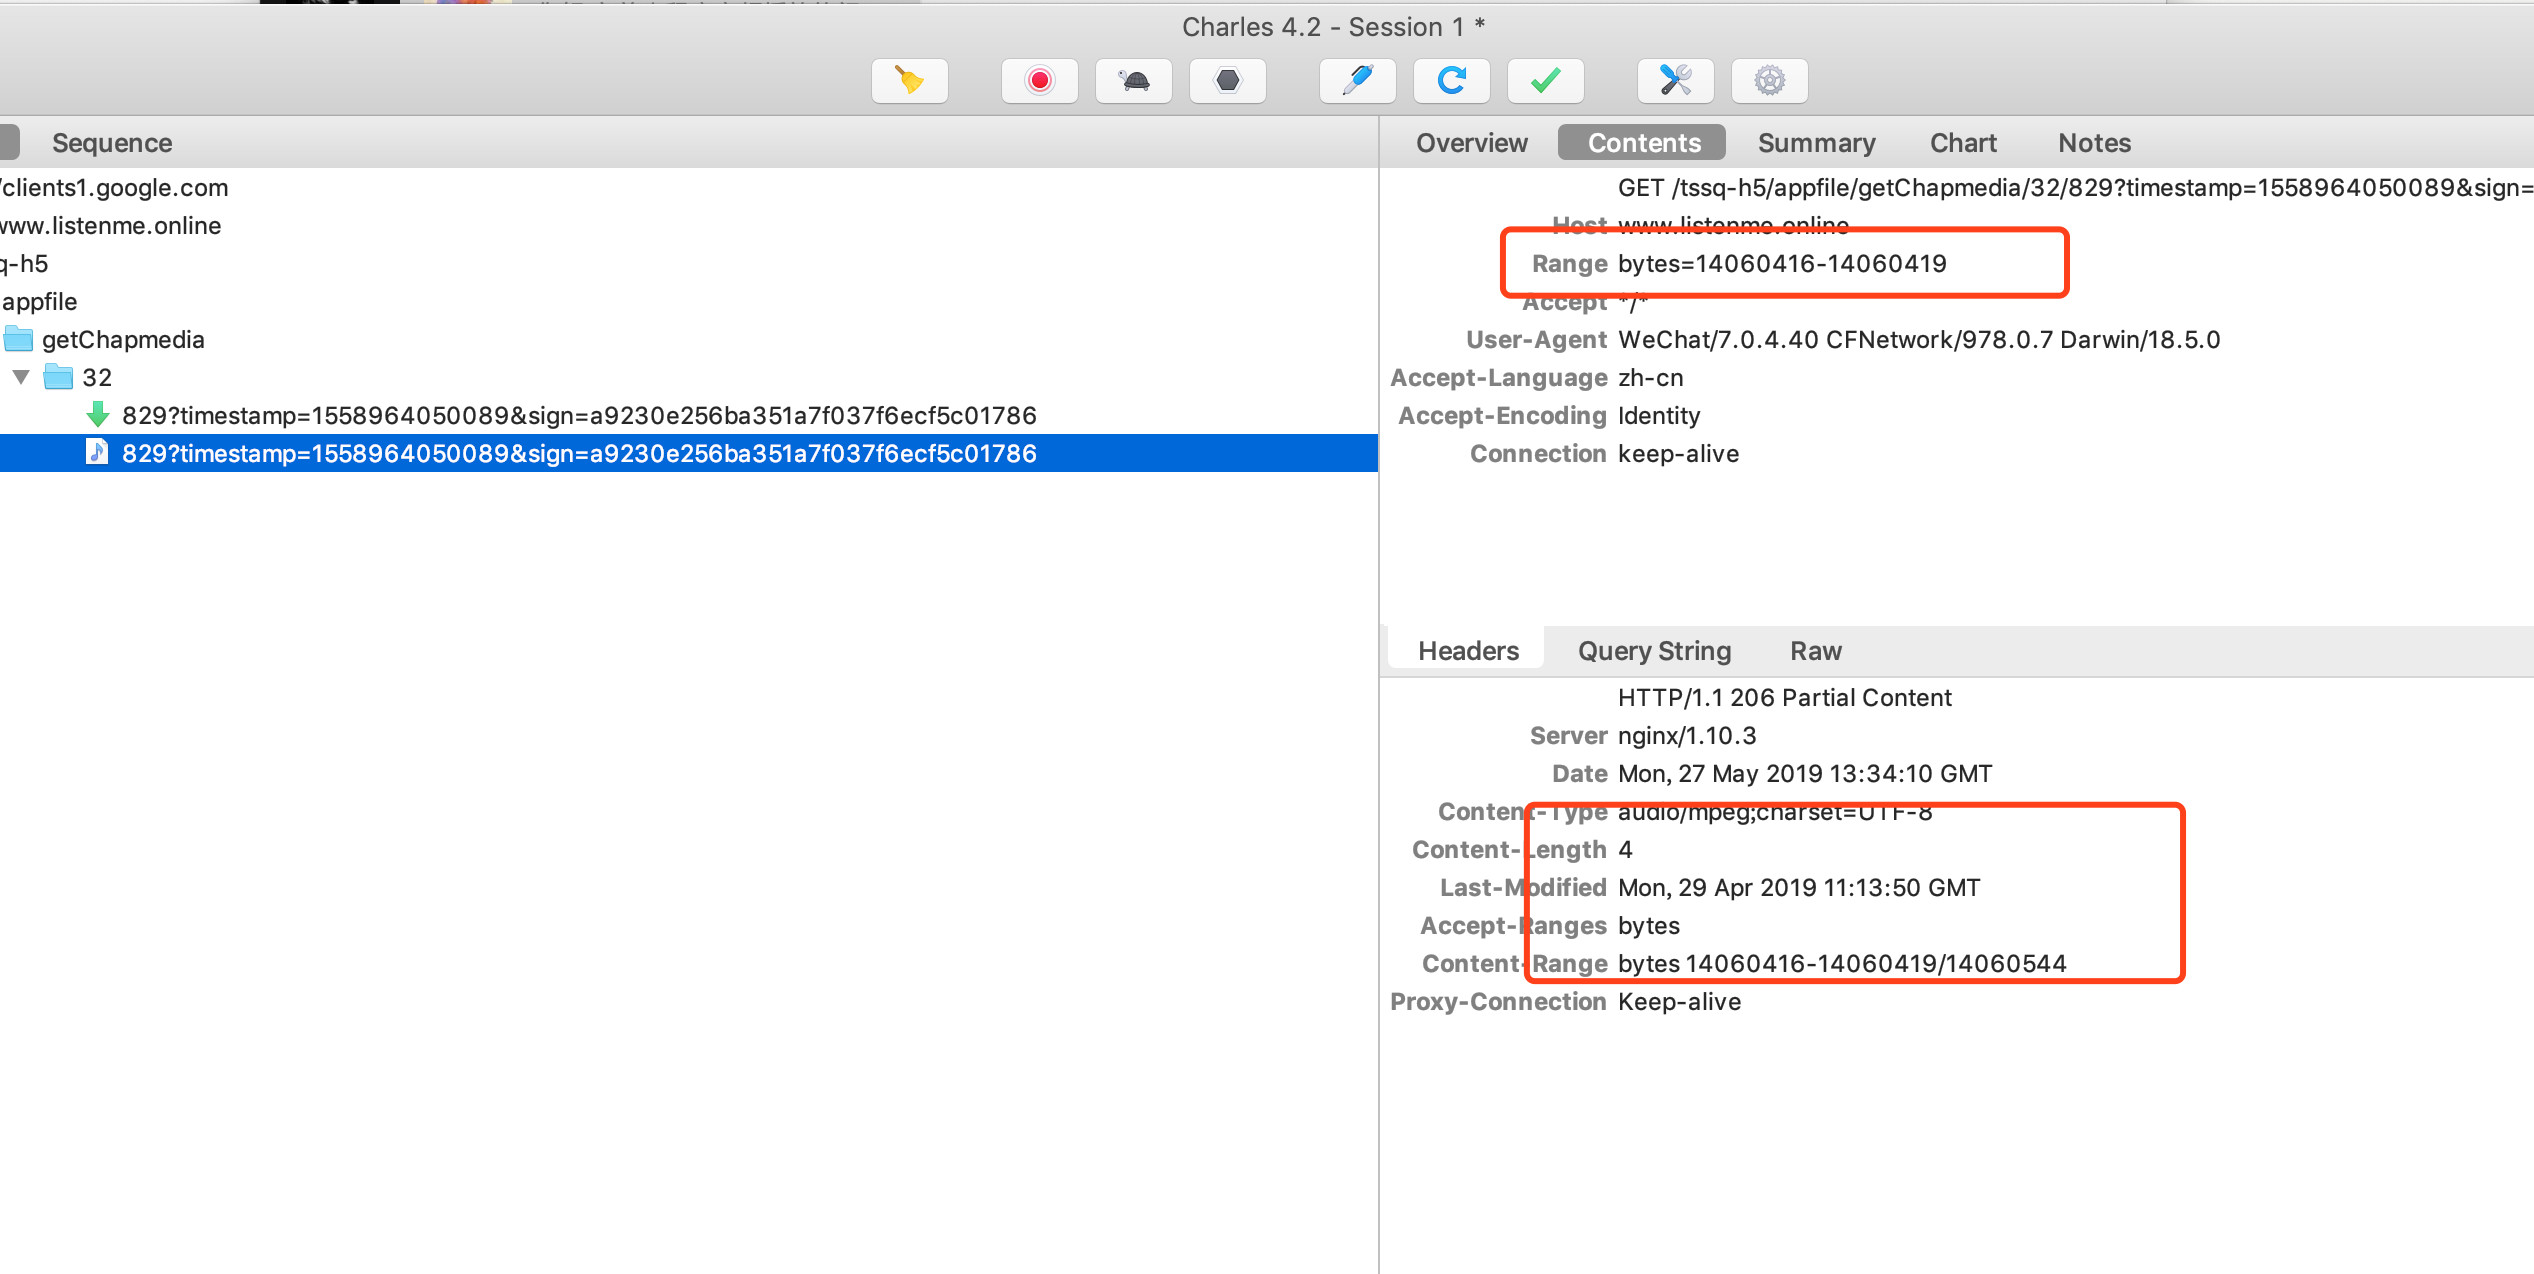This screenshot has height=1274, width=2534.
Task: Toggle the red record button
Action: [x=1039, y=80]
